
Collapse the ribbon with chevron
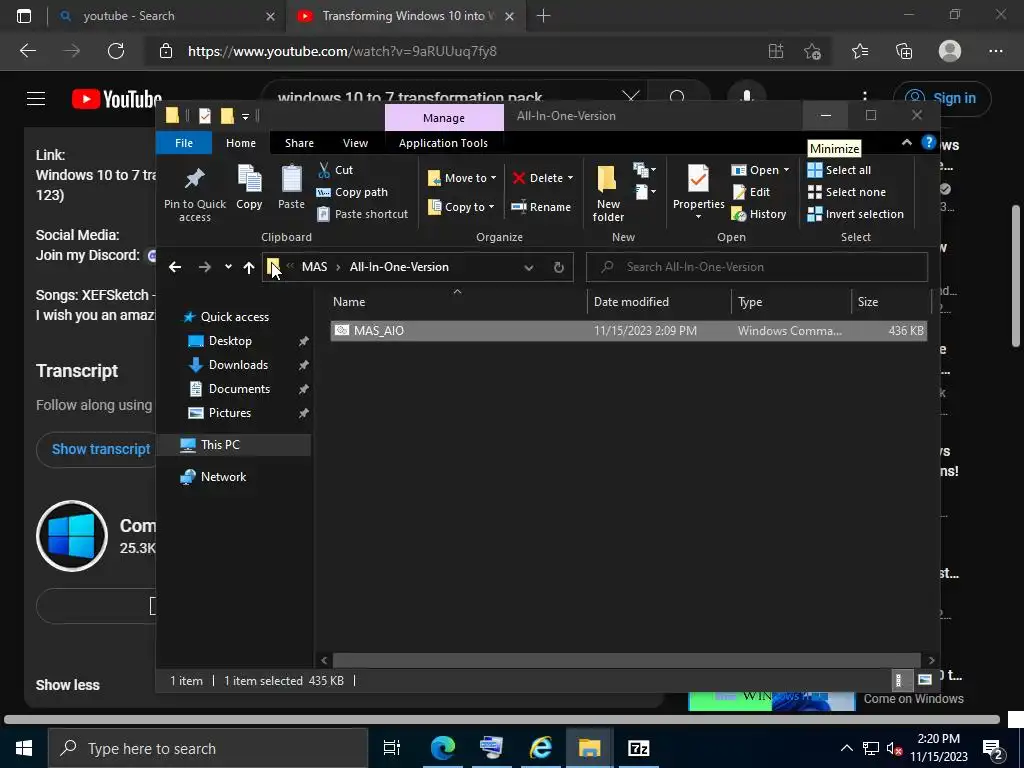906,142
